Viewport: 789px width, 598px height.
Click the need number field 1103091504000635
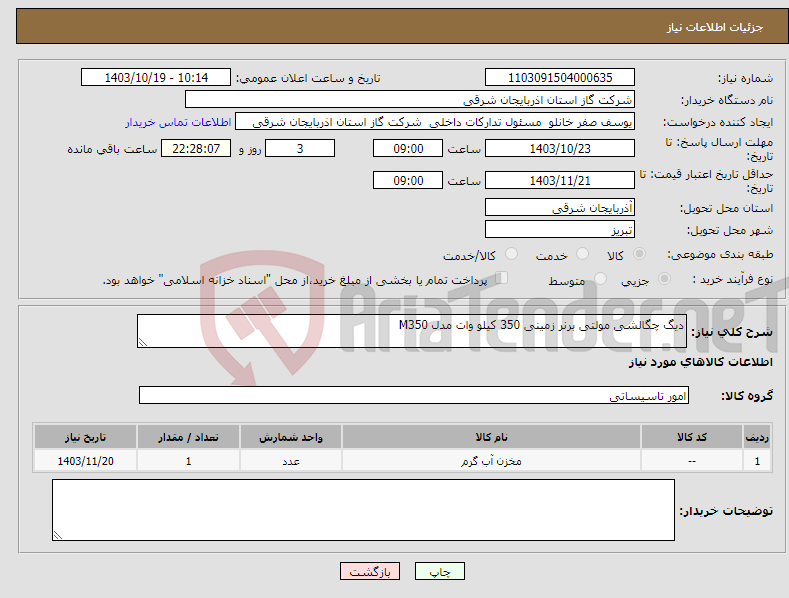click(560, 78)
